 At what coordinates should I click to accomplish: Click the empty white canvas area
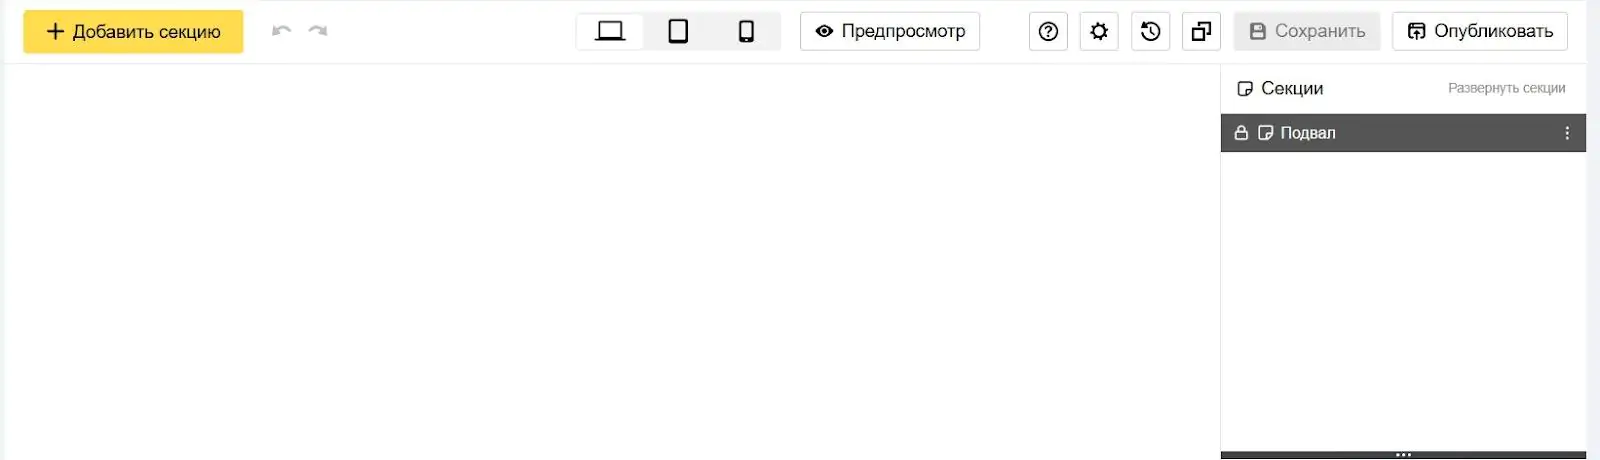(x=610, y=260)
